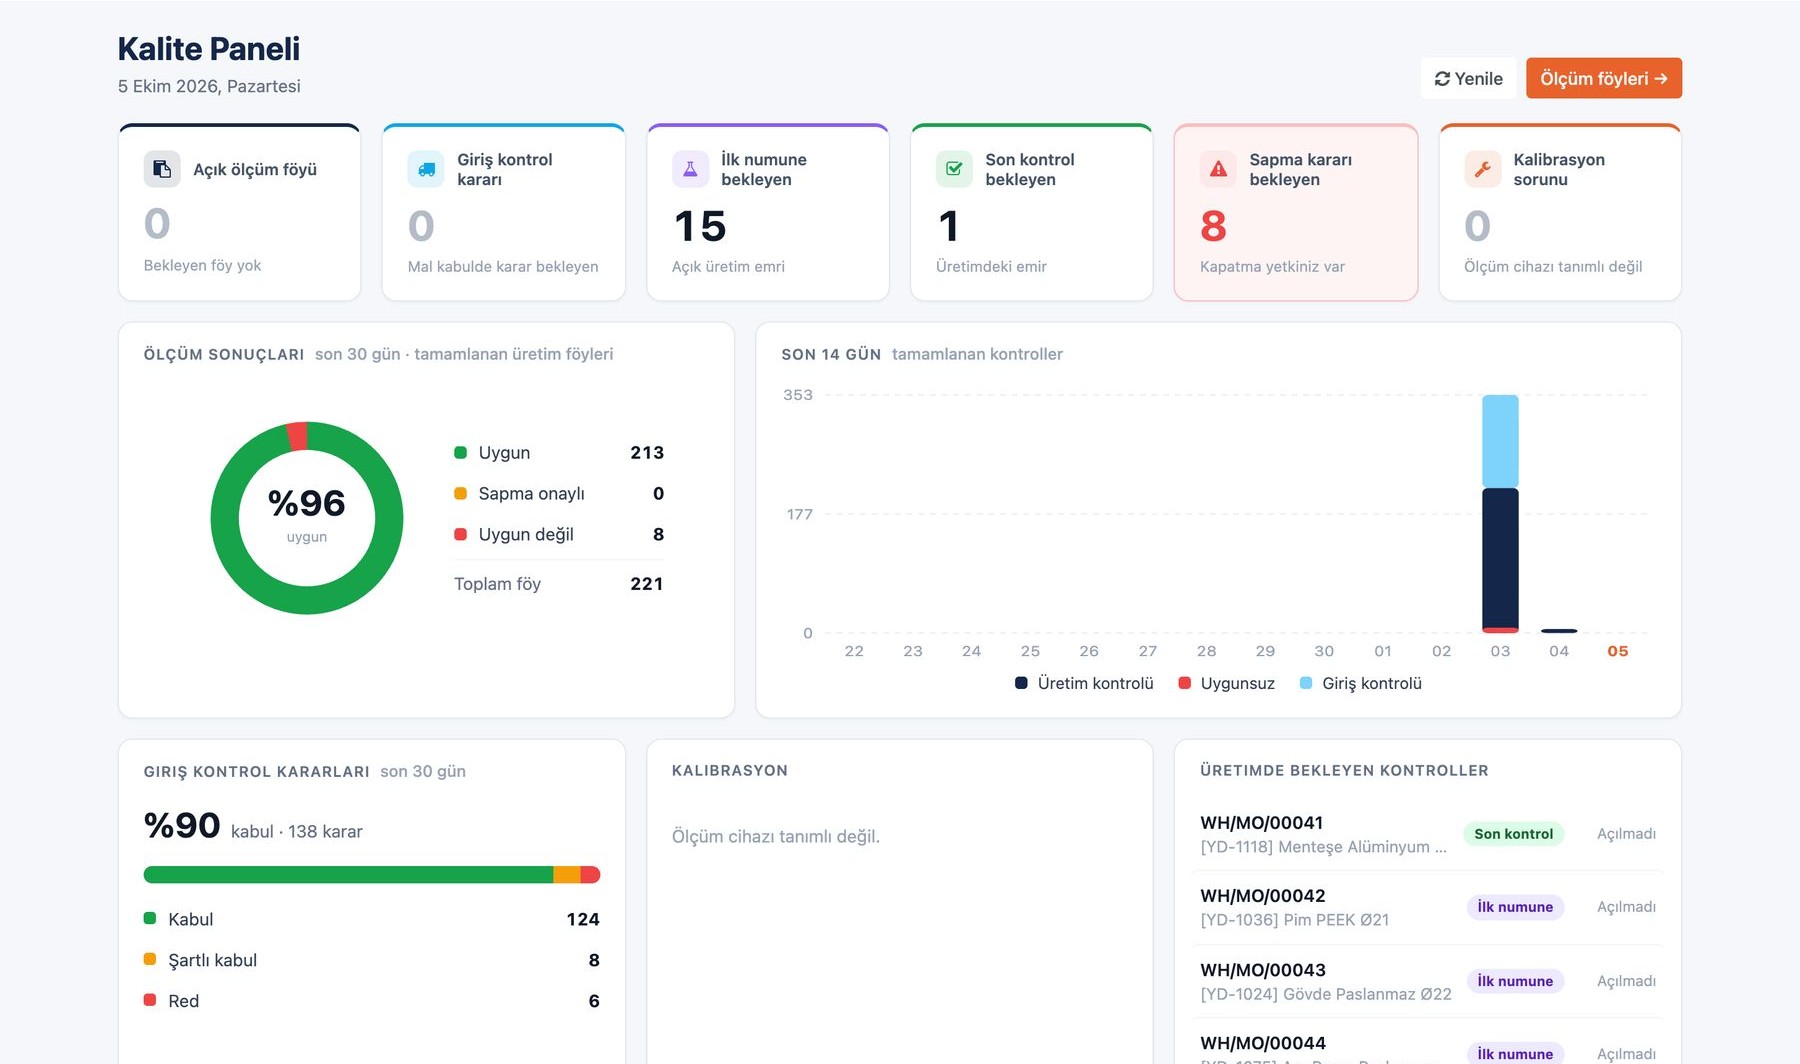
Task: Select the '15' İlk numune count
Action: pyautogui.click(x=700, y=226)
